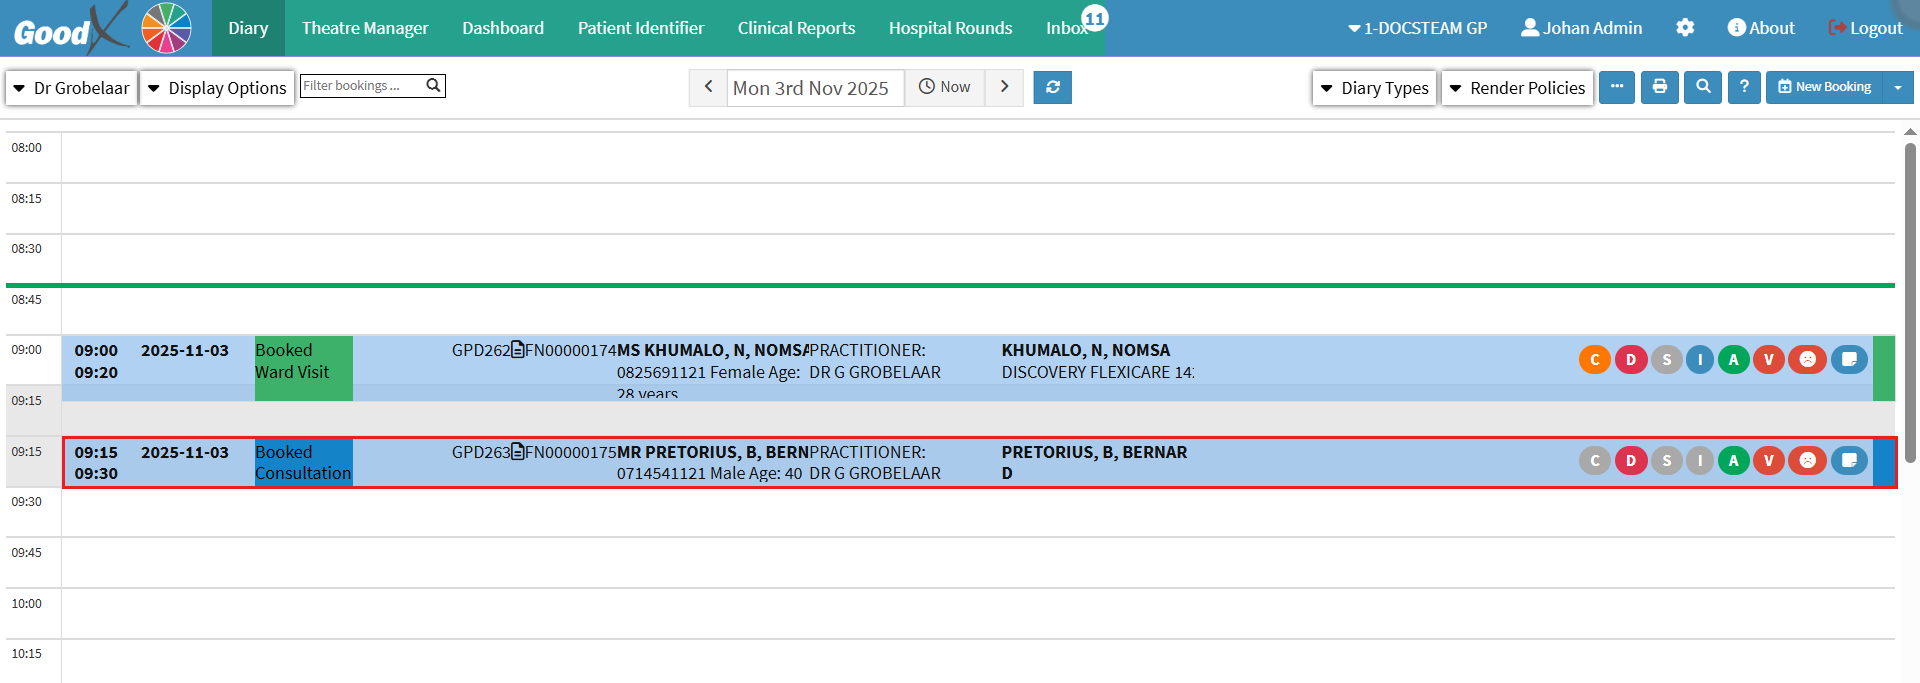Expand the New Booking split arrow
Viewport: 1920px width, 683px height.
(1897, 88)
